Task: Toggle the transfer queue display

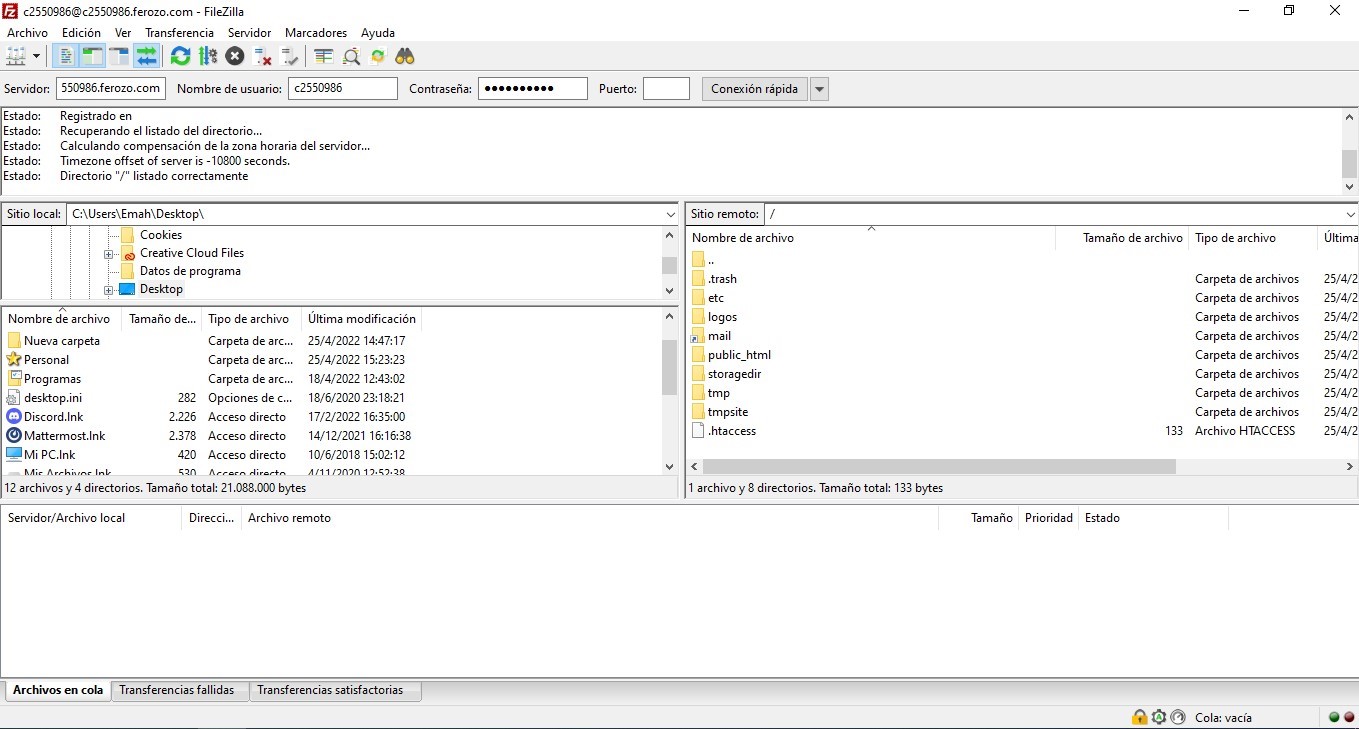Action: coord(147,56)
